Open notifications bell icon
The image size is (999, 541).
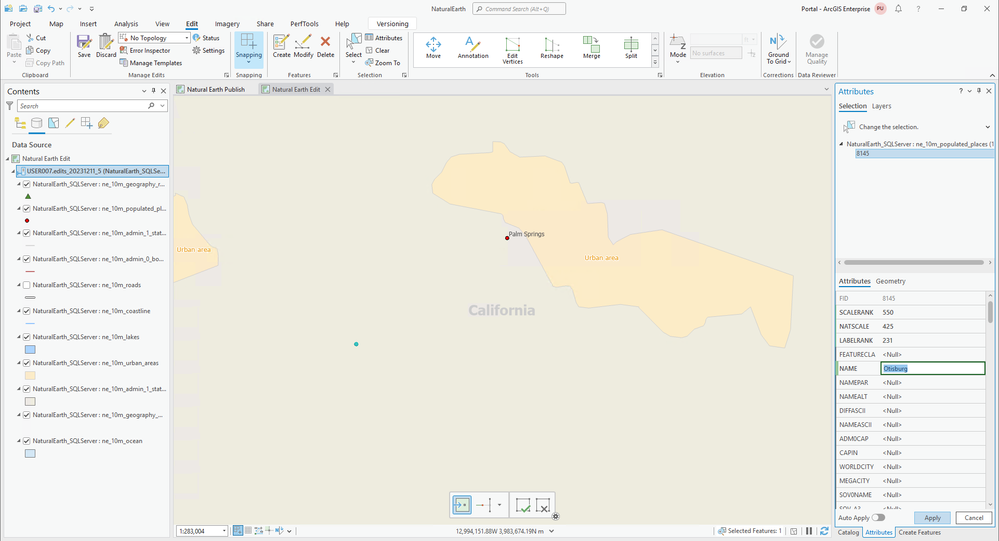tap(898, 9)
